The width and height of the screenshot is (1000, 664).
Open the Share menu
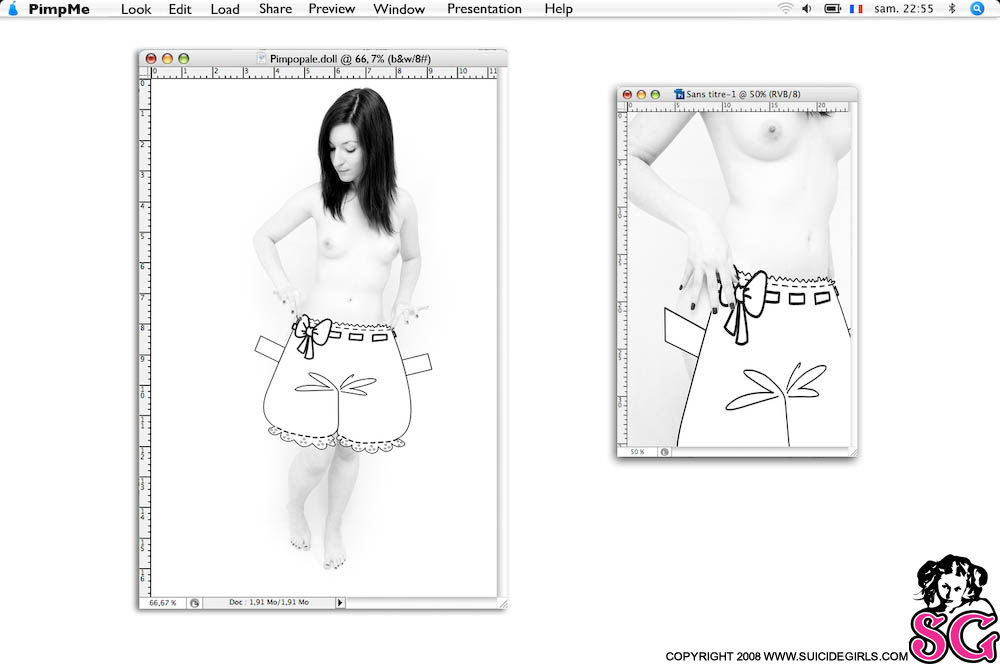[x=276, y=9]
